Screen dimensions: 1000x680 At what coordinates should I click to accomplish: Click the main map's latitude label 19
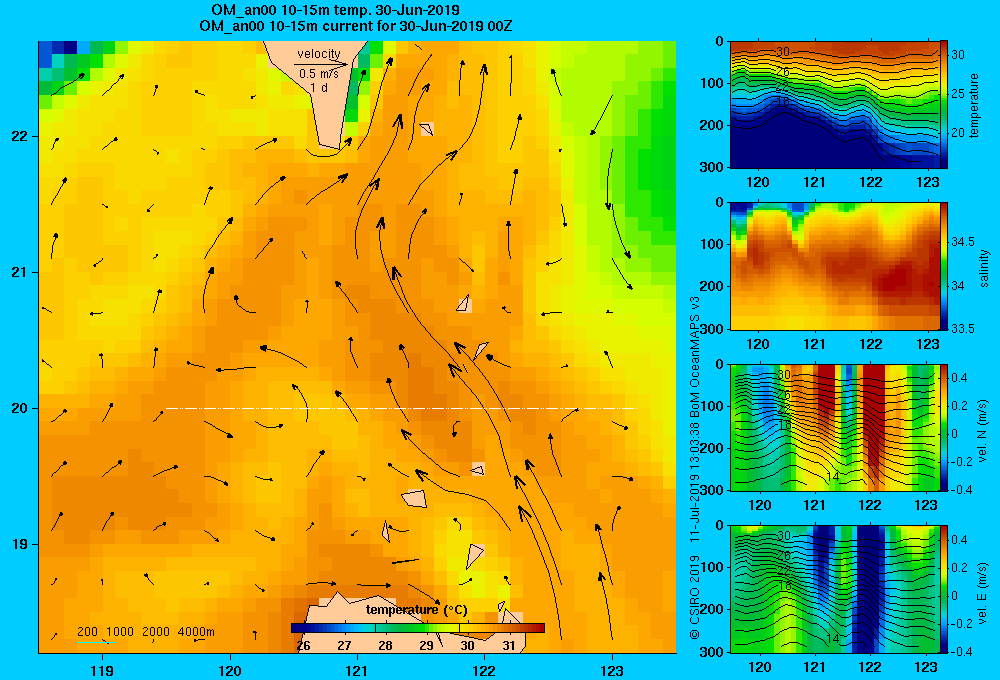[x=19, y=544]
